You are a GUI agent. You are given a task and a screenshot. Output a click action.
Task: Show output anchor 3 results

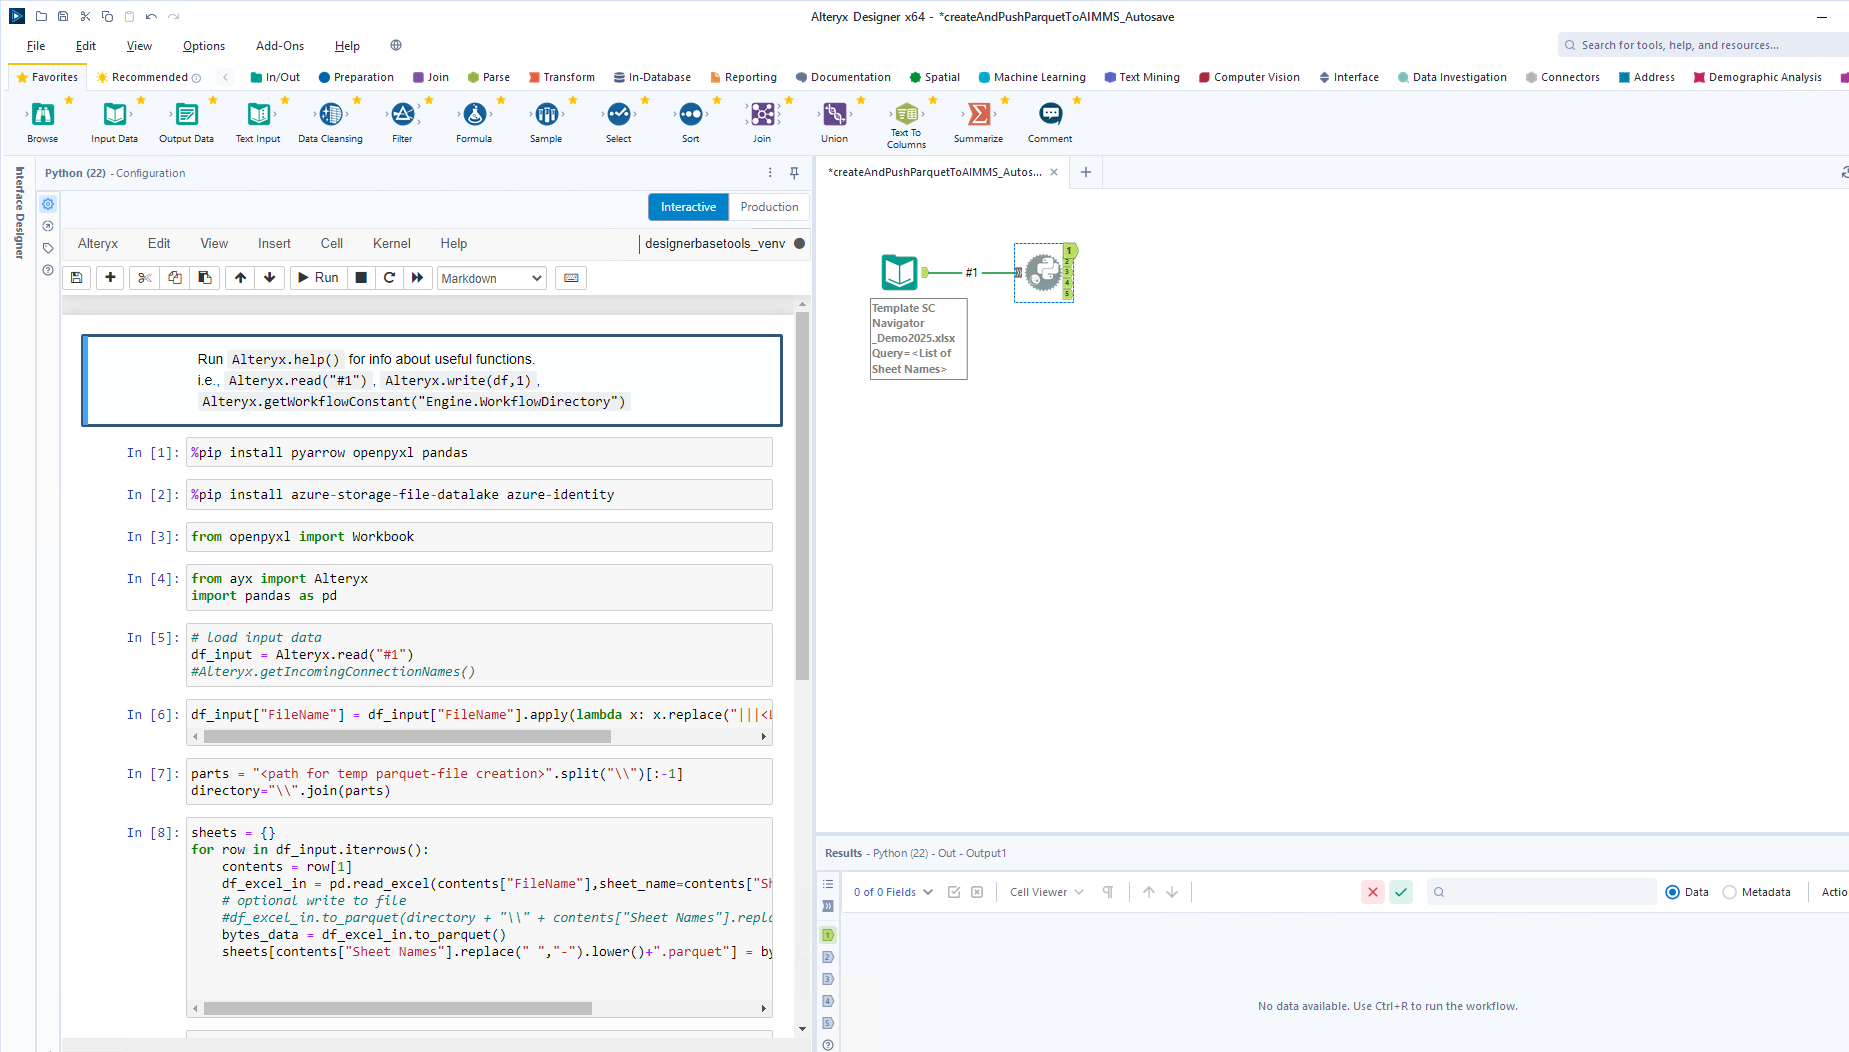tap(828, 979)
